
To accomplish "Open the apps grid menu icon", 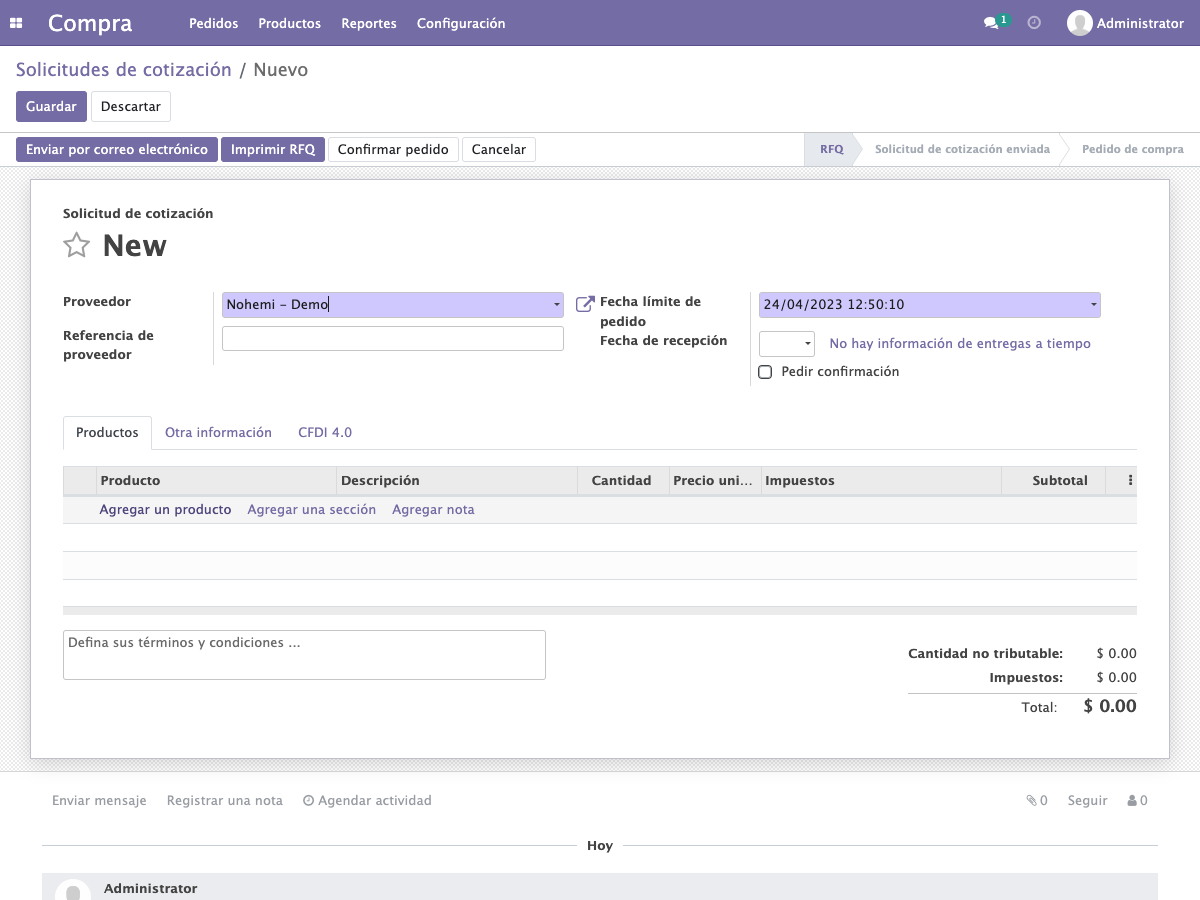I will tap(16, 23).
